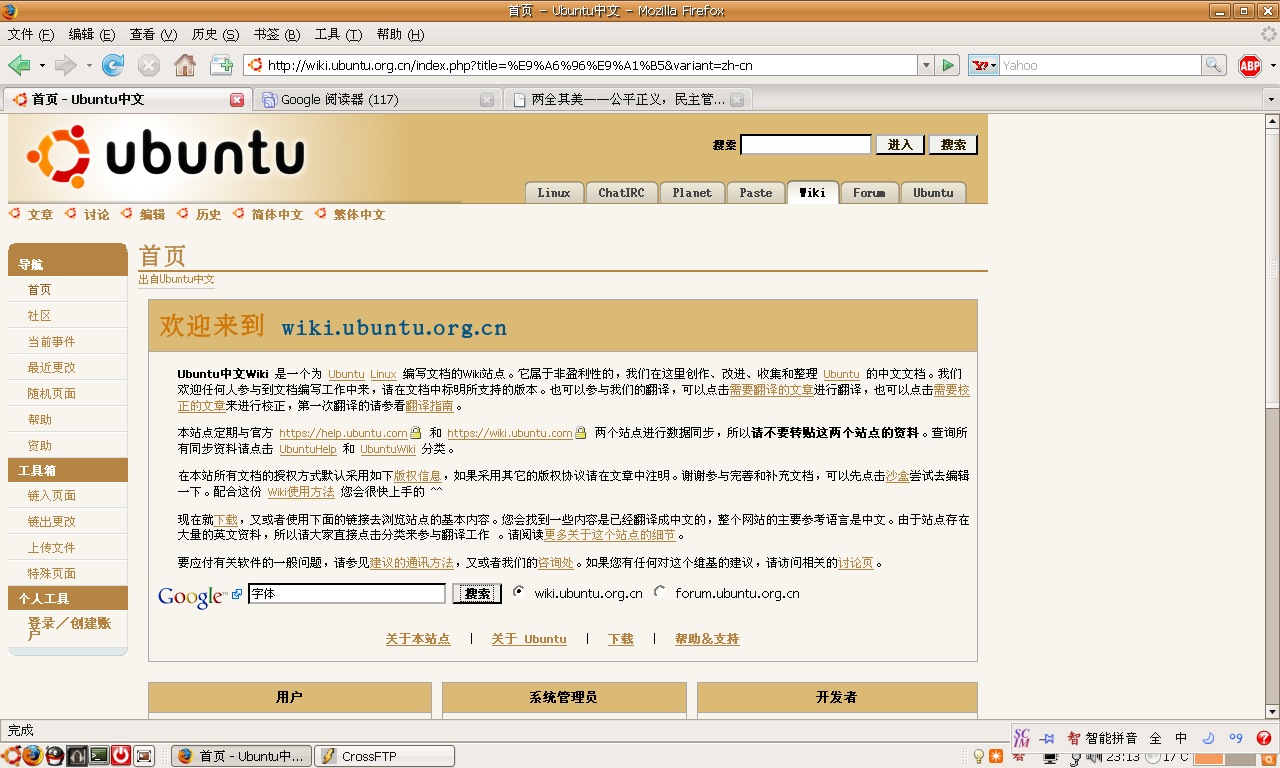Switch to the 简体中文 variant
The width and height of the screenshot is (1280, 768).
pos(277,214)
